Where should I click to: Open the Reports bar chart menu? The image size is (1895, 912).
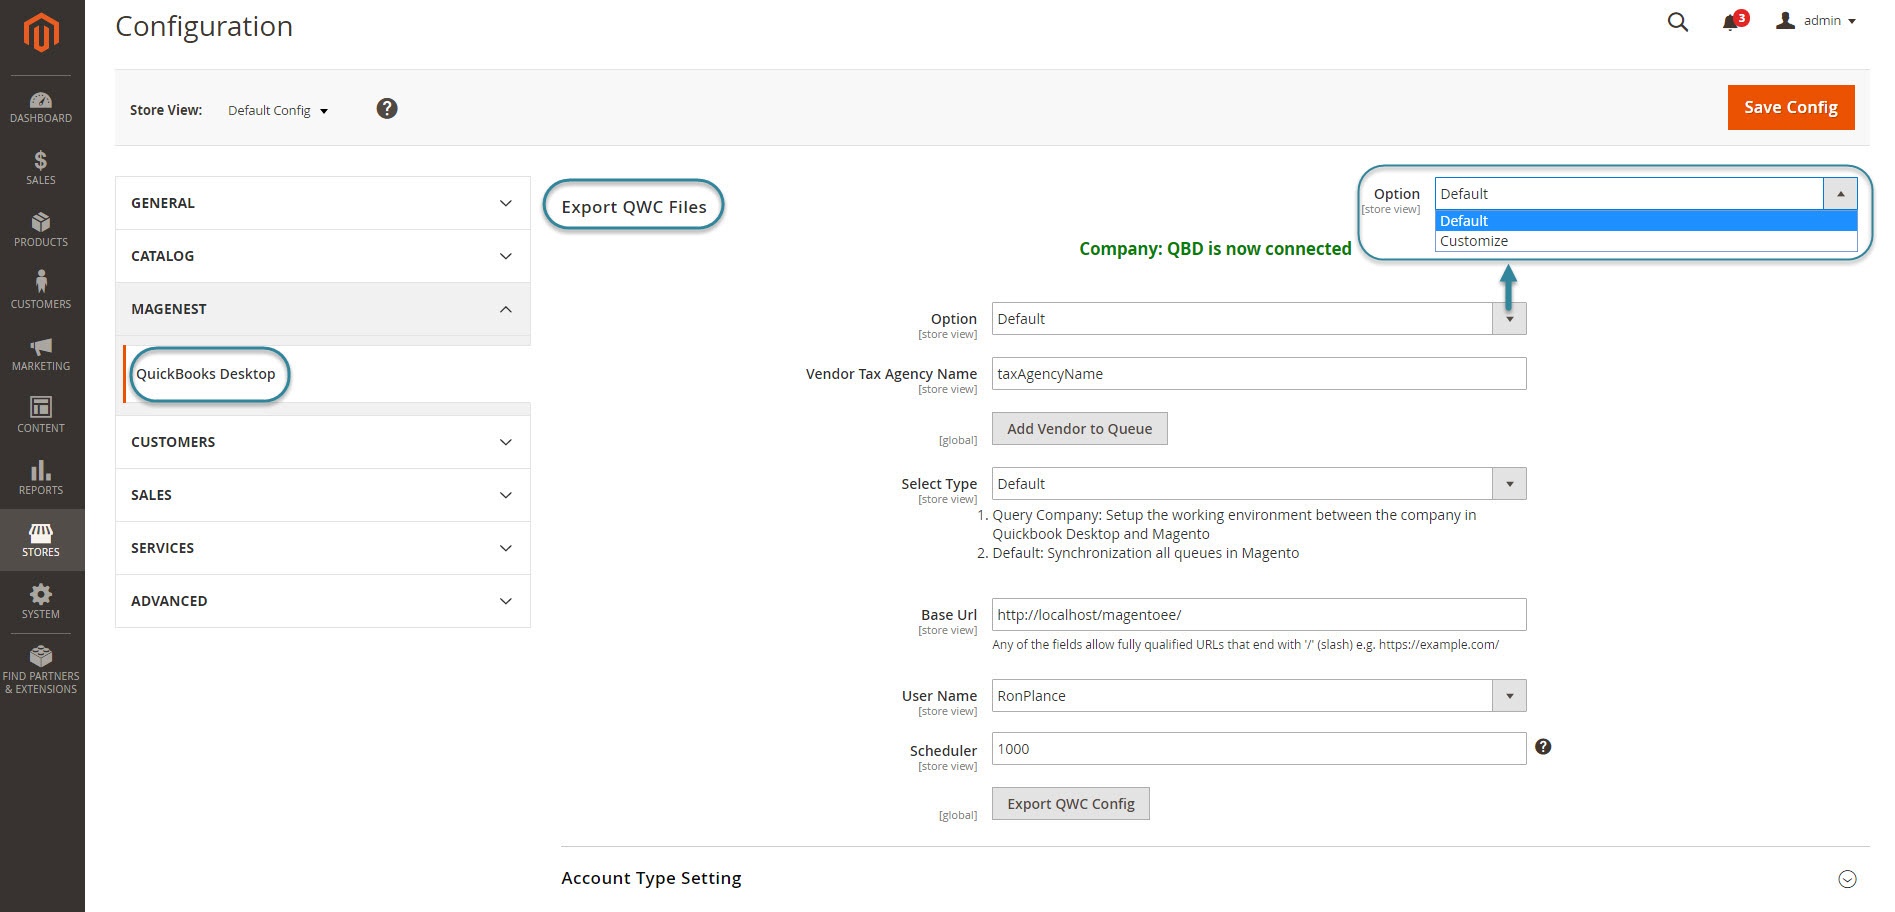[41, 478]
